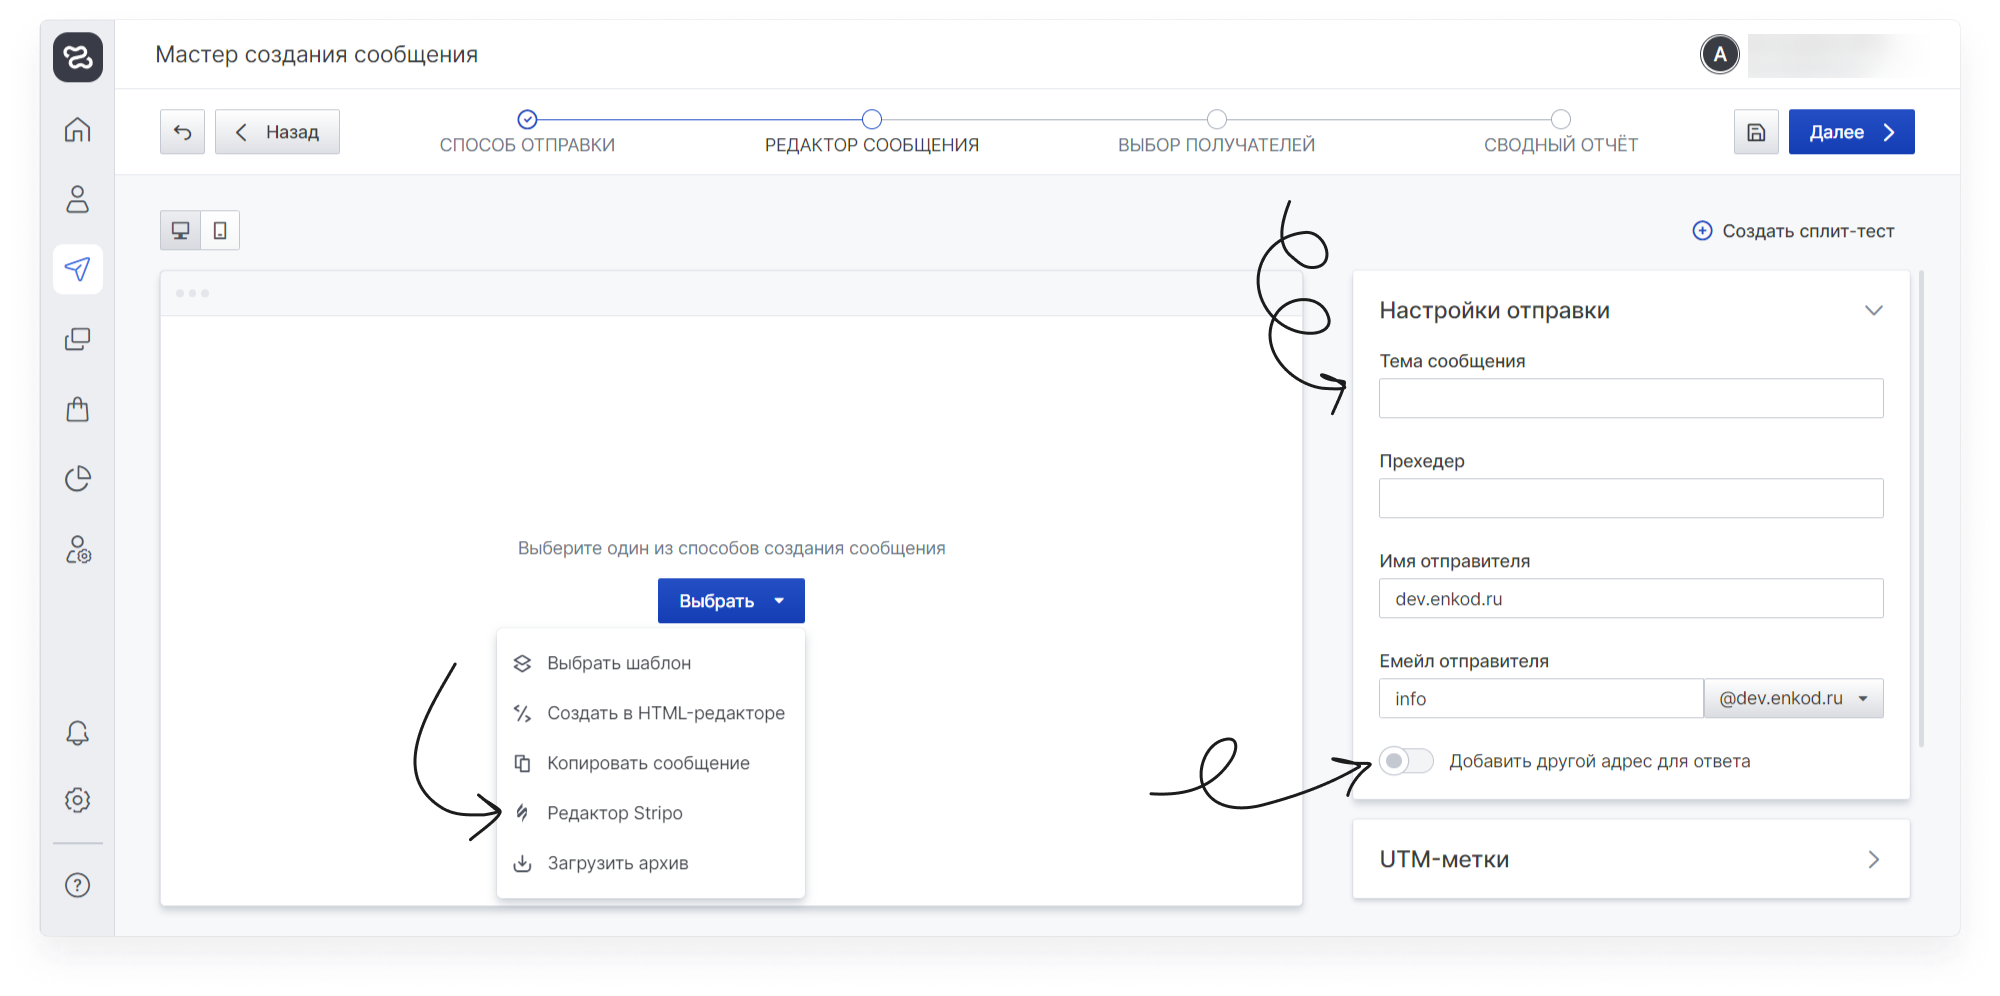Open the @dev.enkod.ru domain dropdown
Viewport: 2000px width, 996px height.
click(1794, 698)
